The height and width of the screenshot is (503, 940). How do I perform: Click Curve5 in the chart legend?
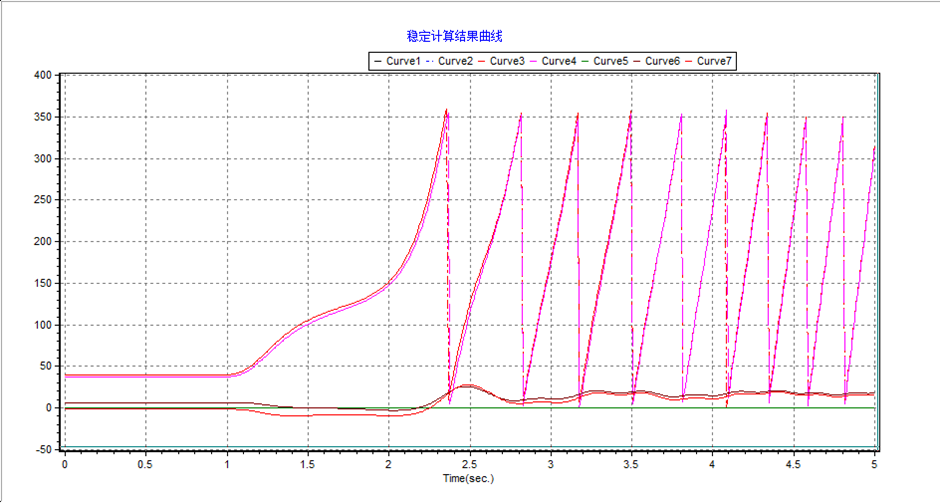coord(611,61)
